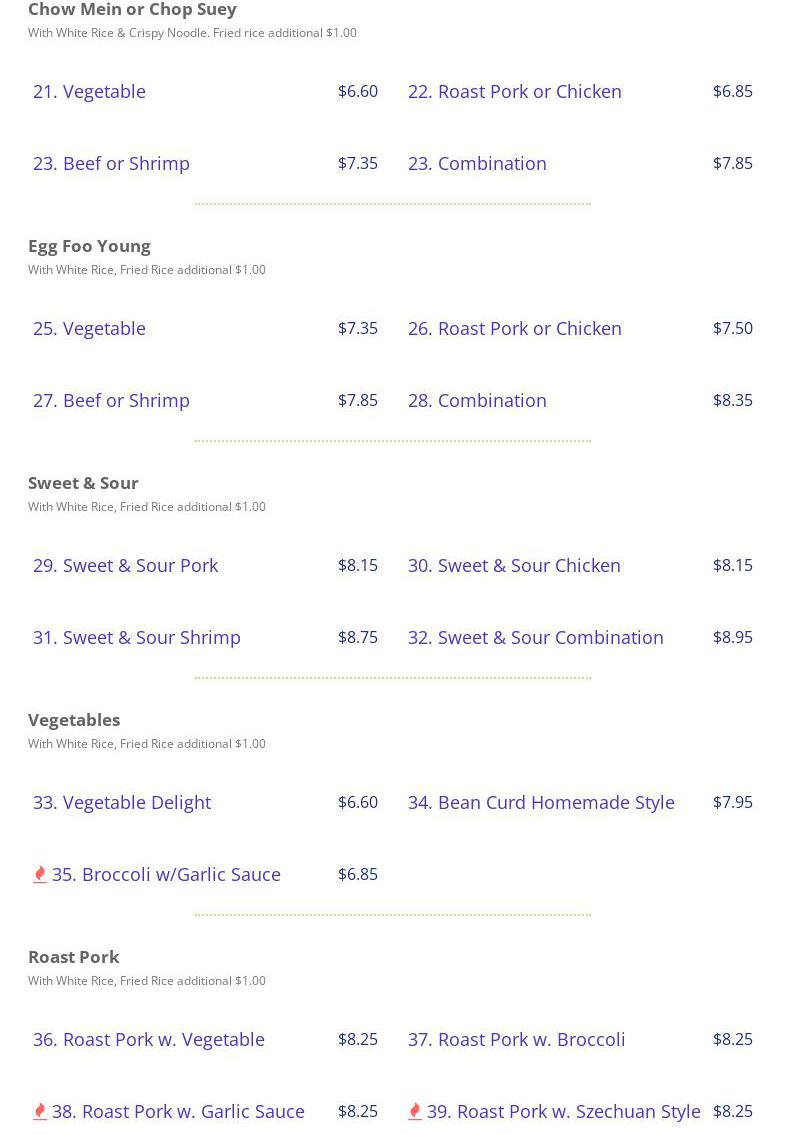Click the $8.95 price for Sweet & Sour Combination
The image size is (785, 1134).
coord(732,637)
